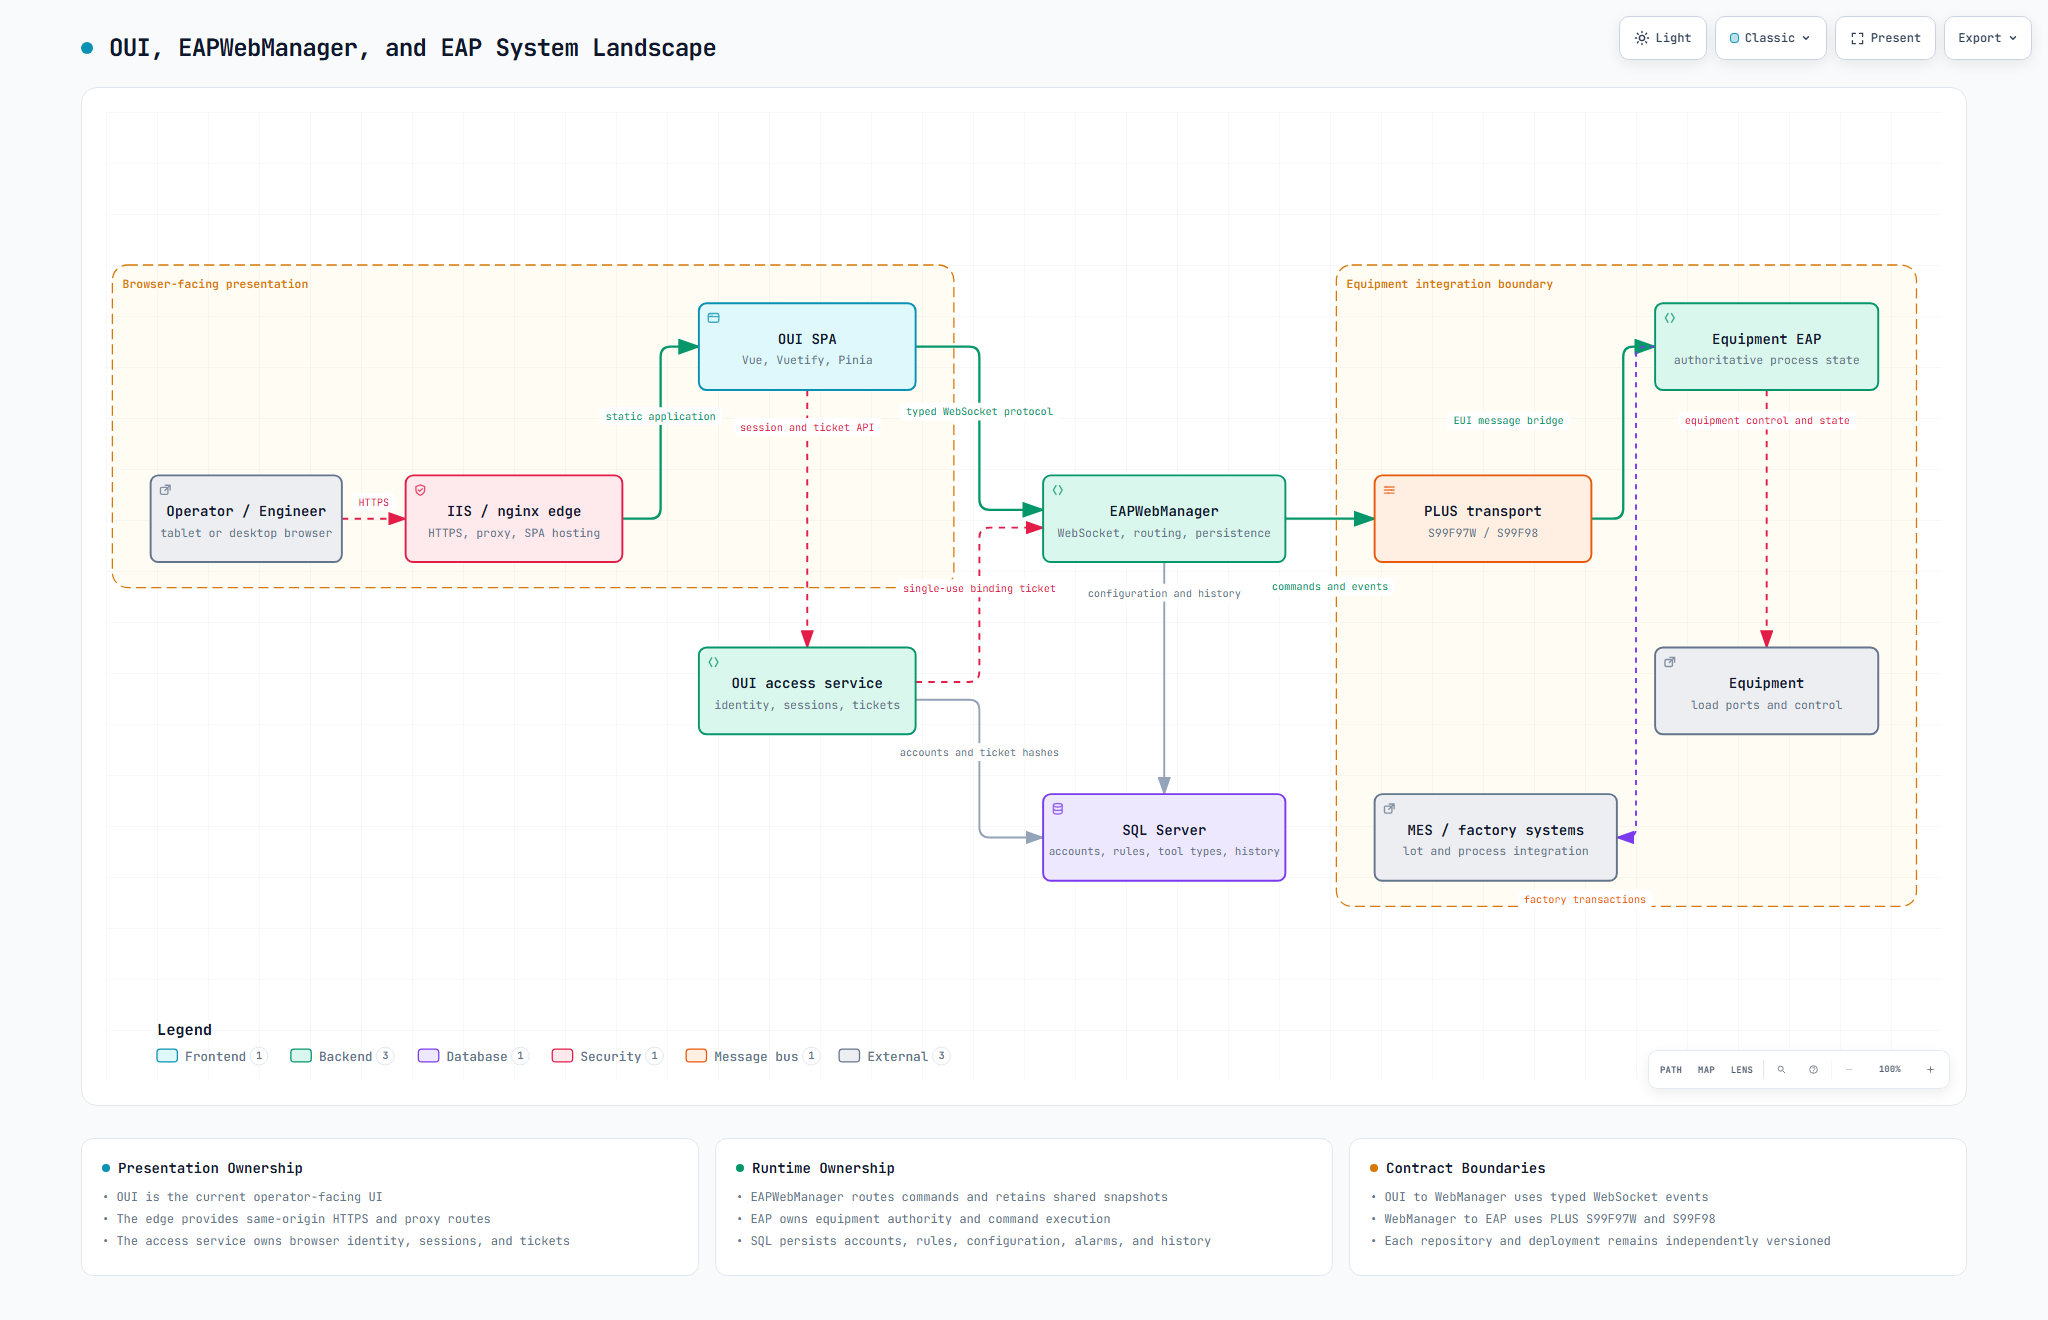Select the SQL Server node
Screen dimensions: 2048x1320
(1164, 838)
